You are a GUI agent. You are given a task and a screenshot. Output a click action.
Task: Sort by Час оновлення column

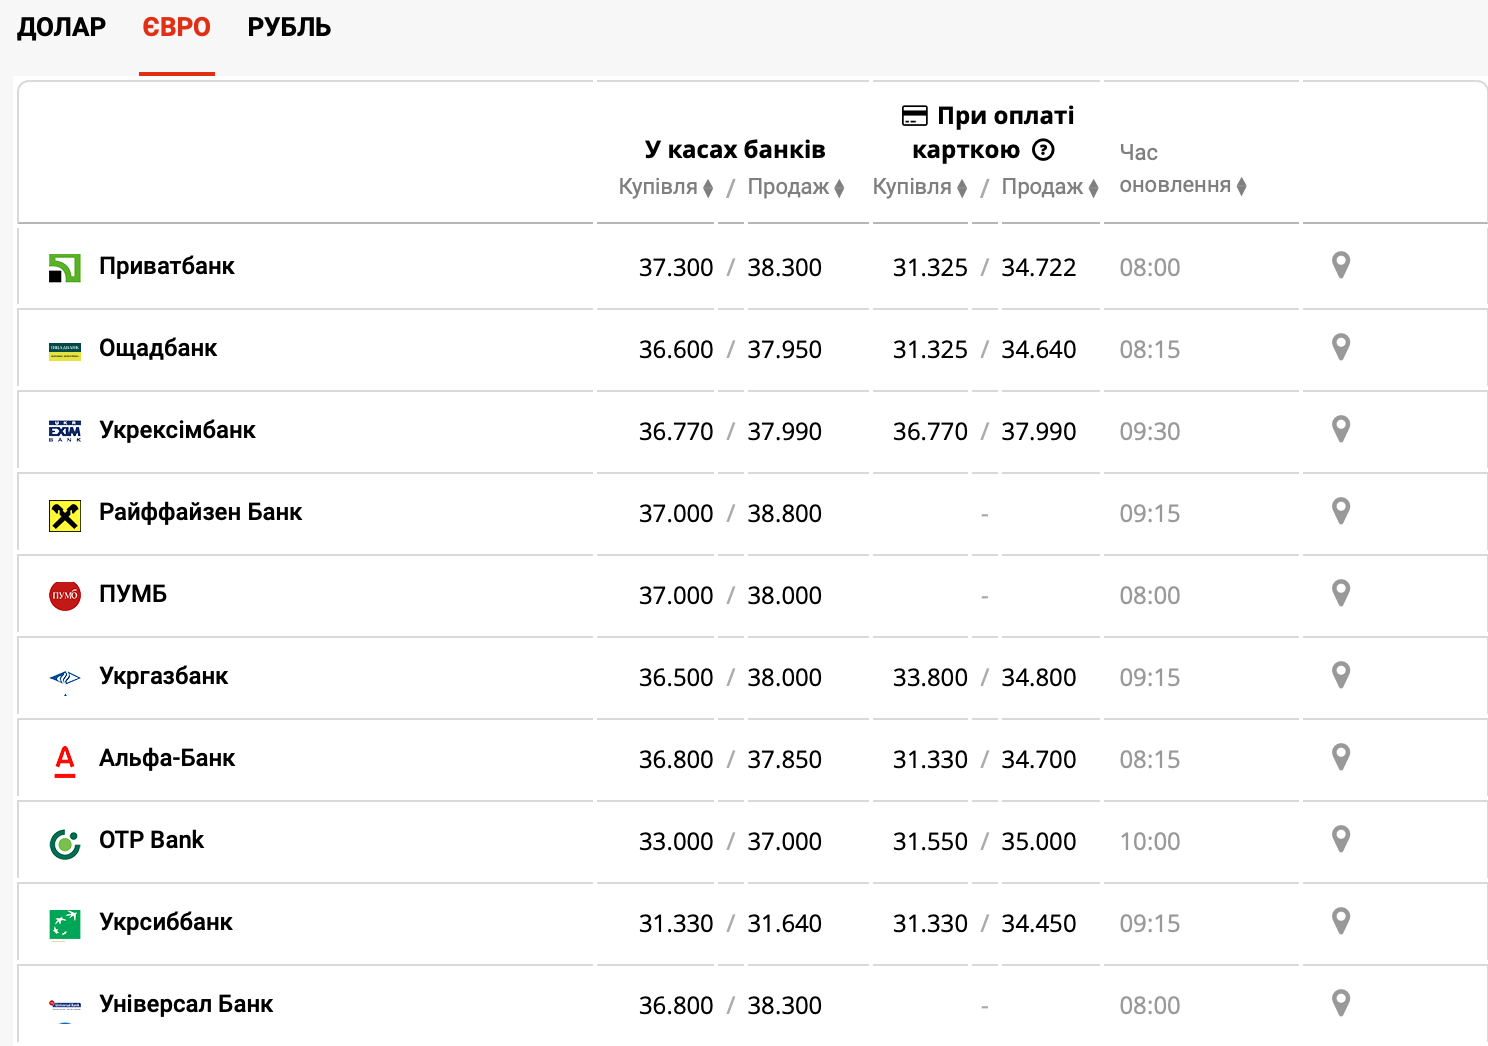point(1182,186)
